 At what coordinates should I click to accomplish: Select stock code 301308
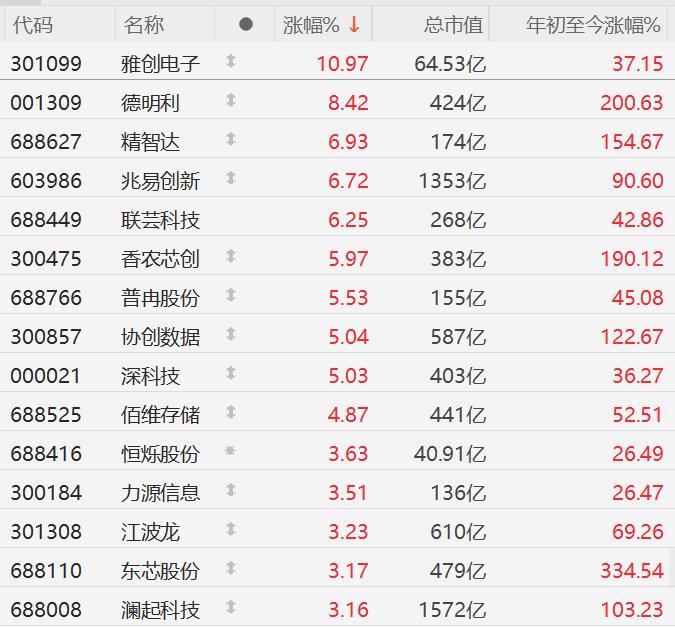click(46, 532)
